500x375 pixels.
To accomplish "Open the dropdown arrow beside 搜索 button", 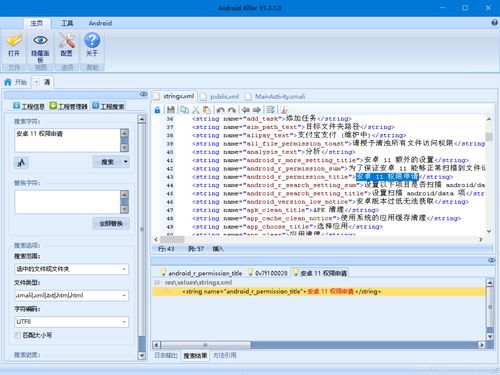I will 126,162.
